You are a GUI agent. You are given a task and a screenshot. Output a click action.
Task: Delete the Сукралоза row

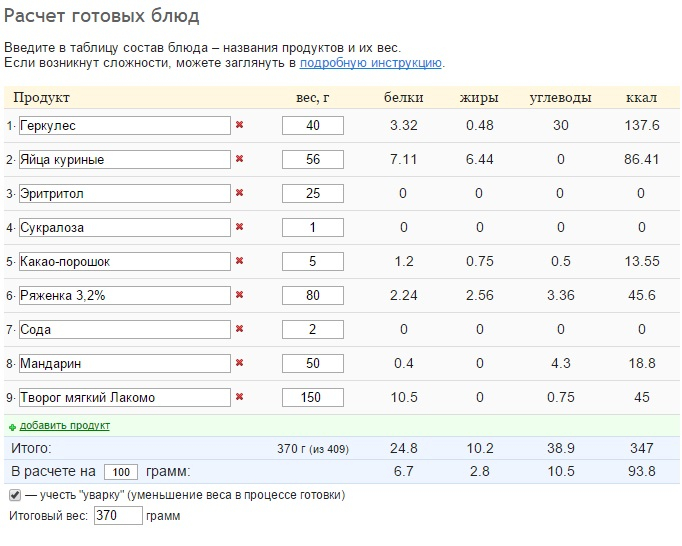click(239, 228)
